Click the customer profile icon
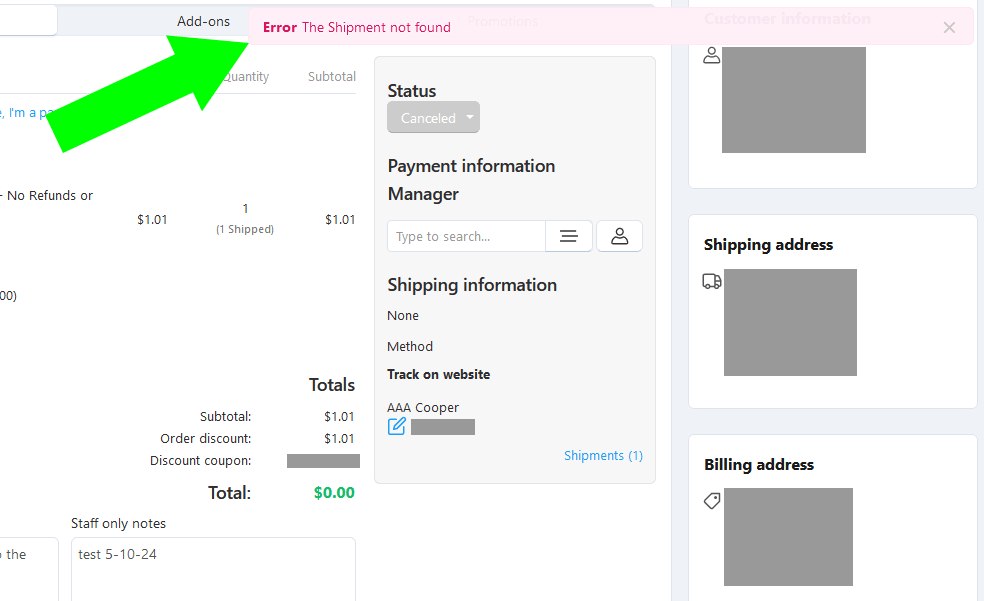 coord(712,55)
